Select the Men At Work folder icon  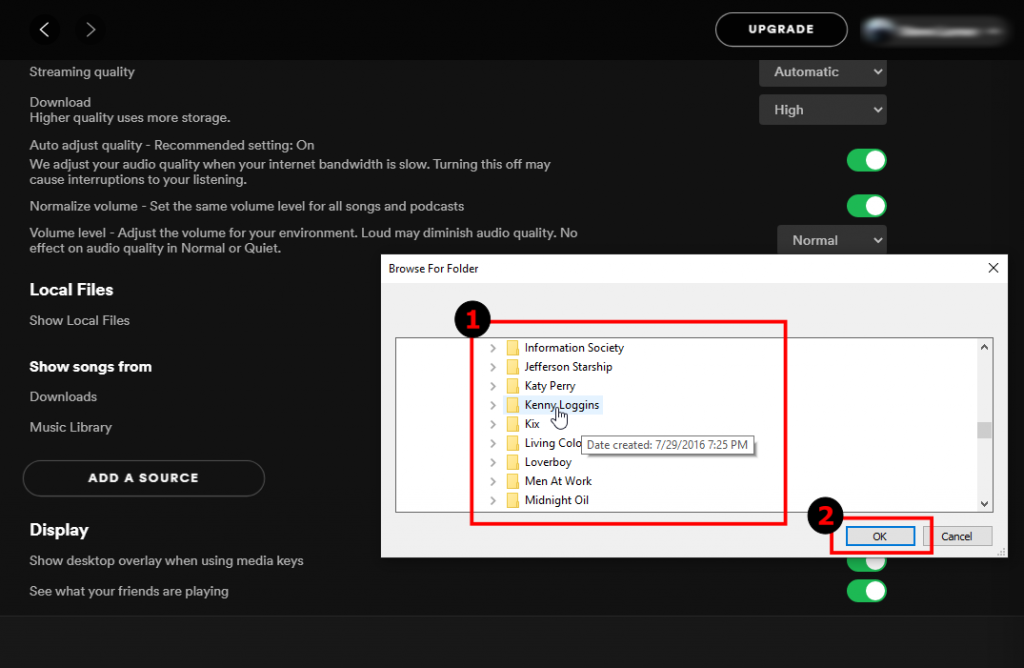coord(513,481)
